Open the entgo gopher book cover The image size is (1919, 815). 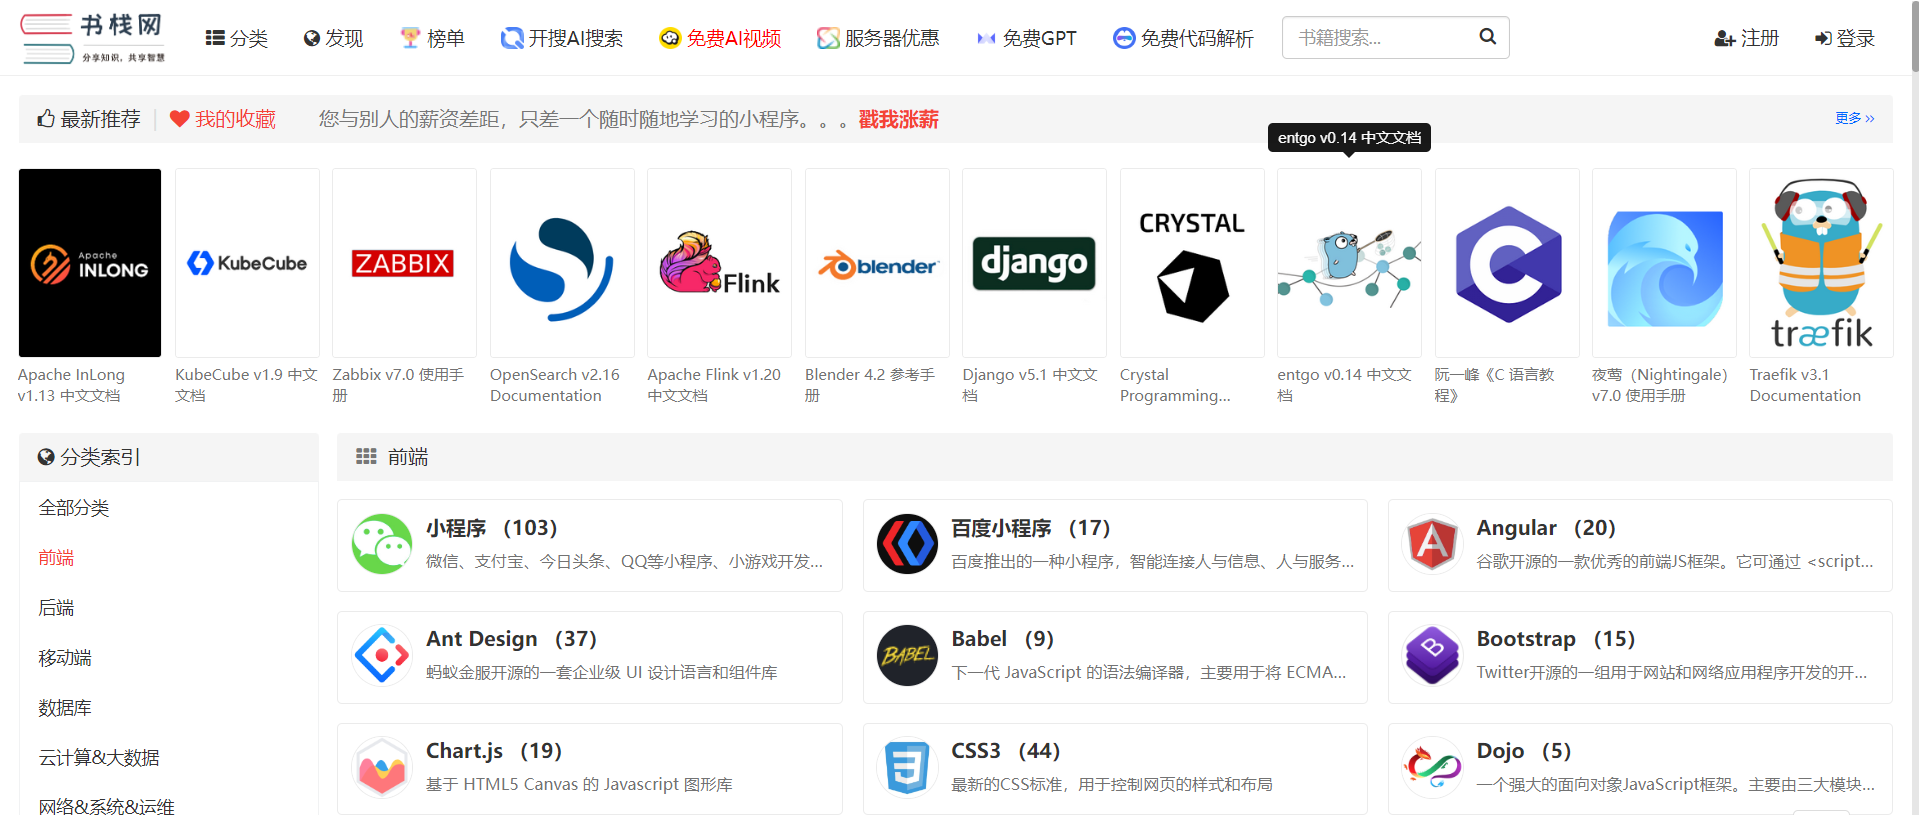point(1349,263)
